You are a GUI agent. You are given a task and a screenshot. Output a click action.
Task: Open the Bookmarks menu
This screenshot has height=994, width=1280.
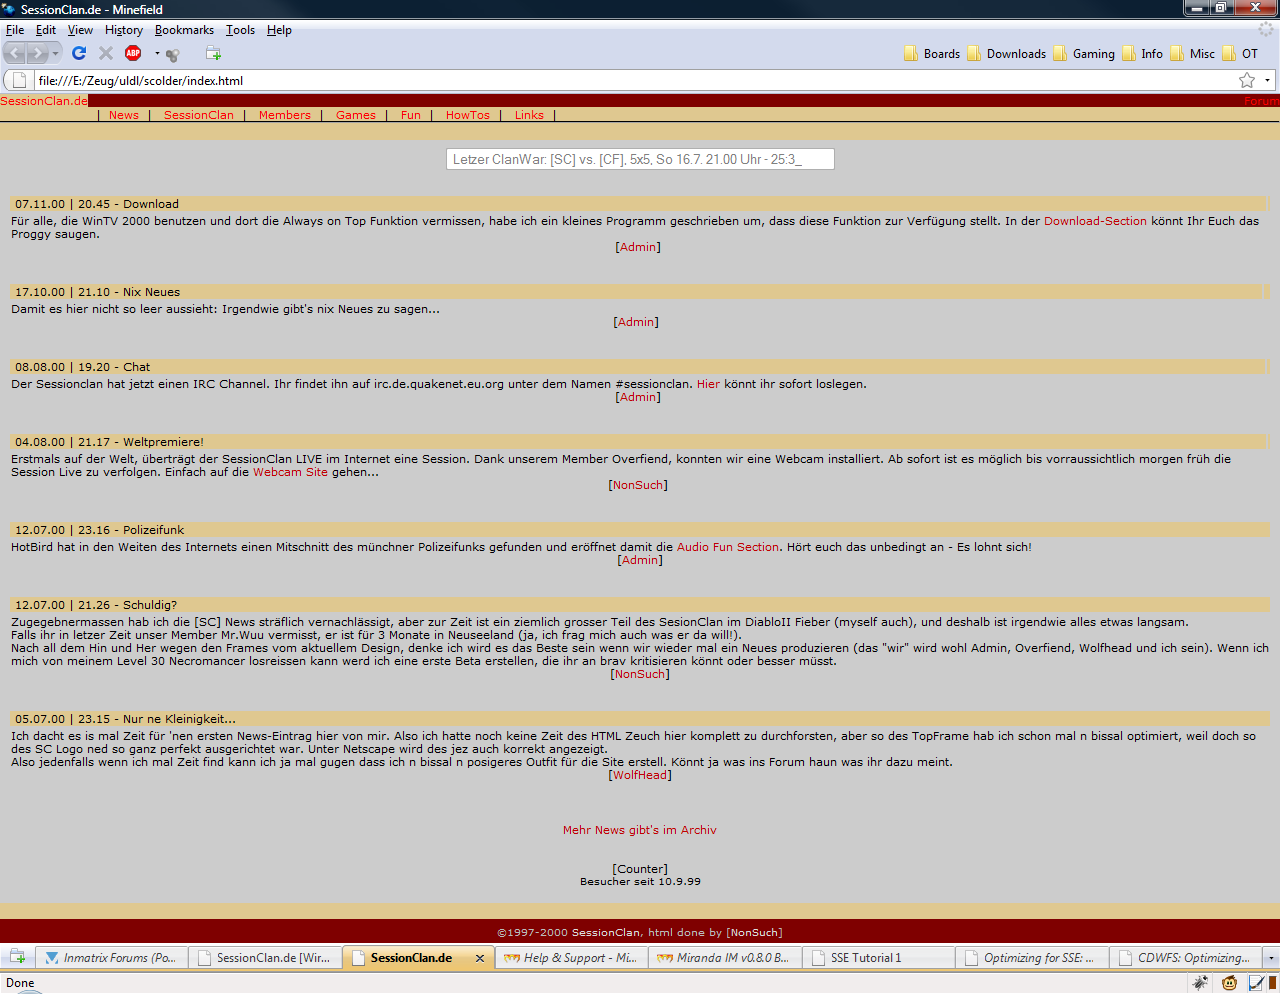pos(184,30)
